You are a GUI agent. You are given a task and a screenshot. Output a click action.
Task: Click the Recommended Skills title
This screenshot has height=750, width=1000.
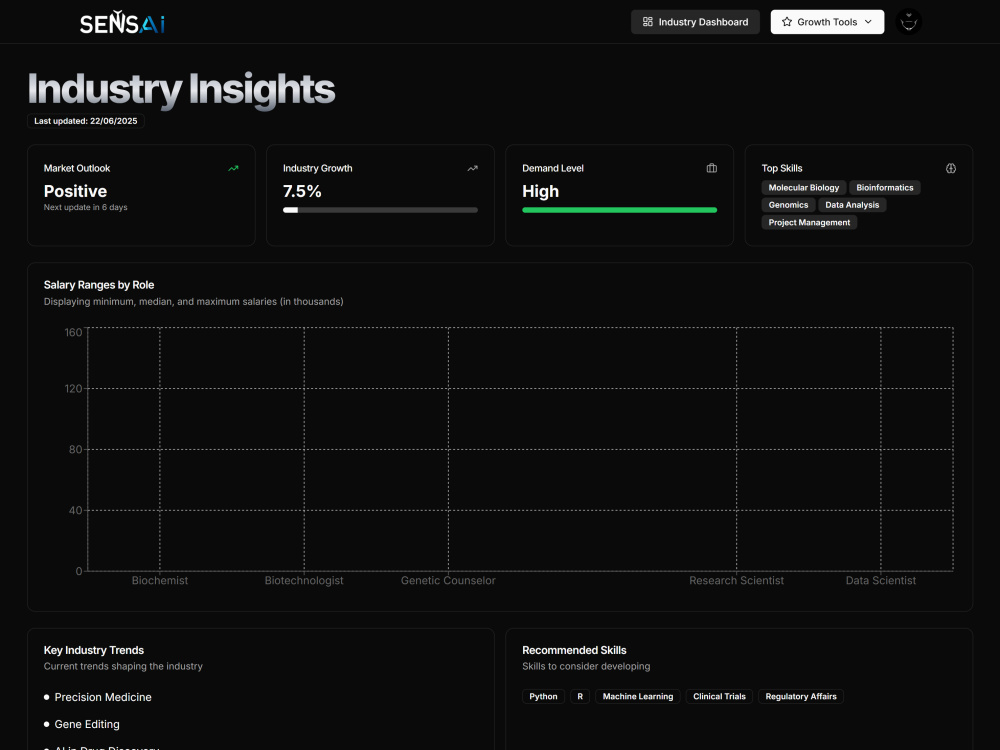[574, 650]
